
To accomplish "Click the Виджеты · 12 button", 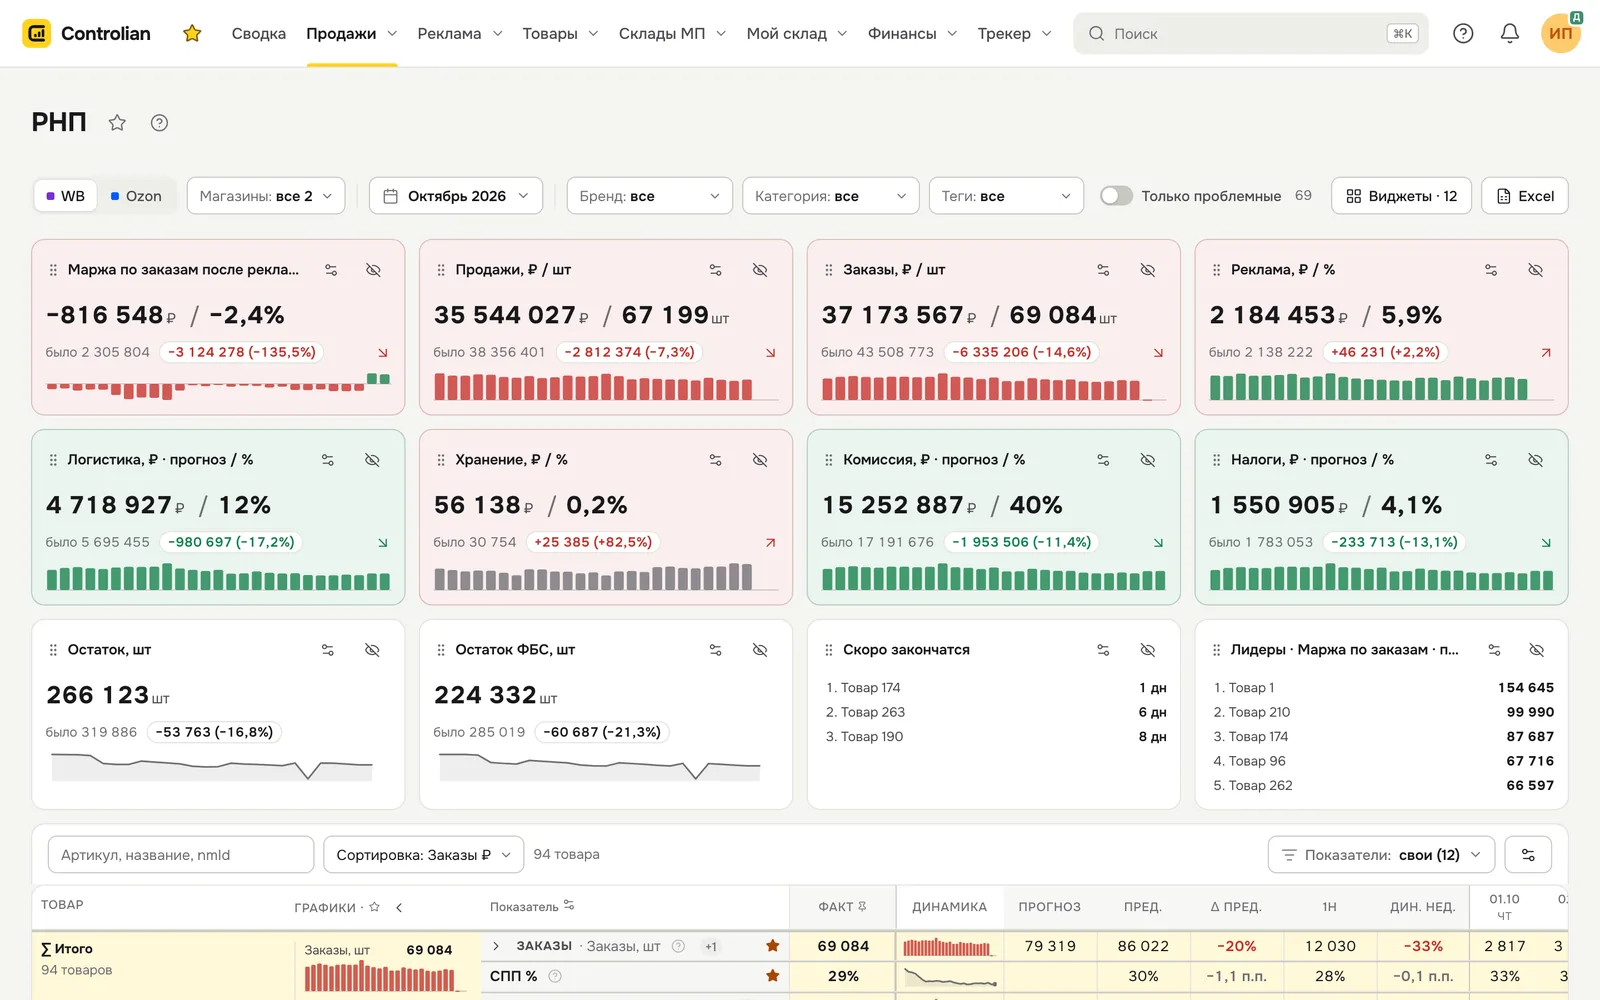I will click(1401, 196).
